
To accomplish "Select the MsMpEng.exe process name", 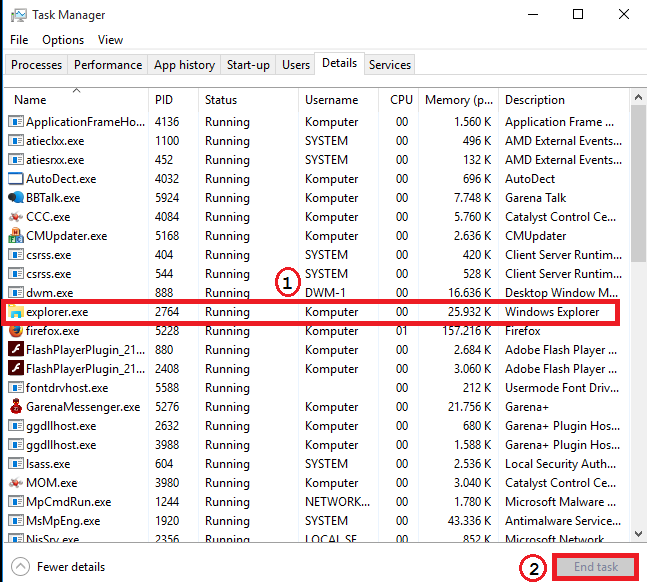I will coord(63,520).
